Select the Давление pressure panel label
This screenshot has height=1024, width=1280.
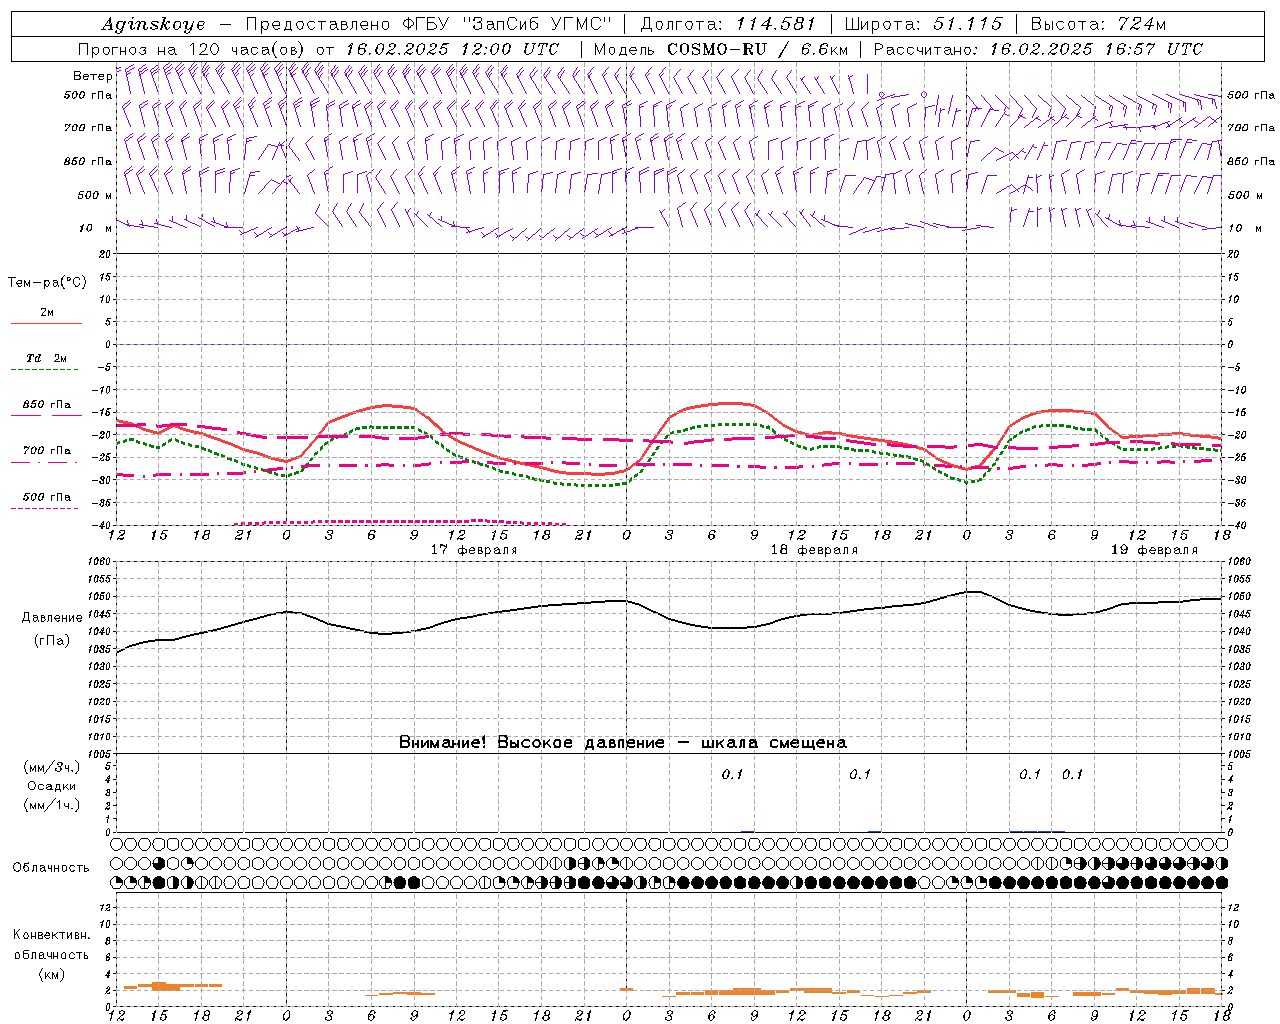[x=51, y=618]
